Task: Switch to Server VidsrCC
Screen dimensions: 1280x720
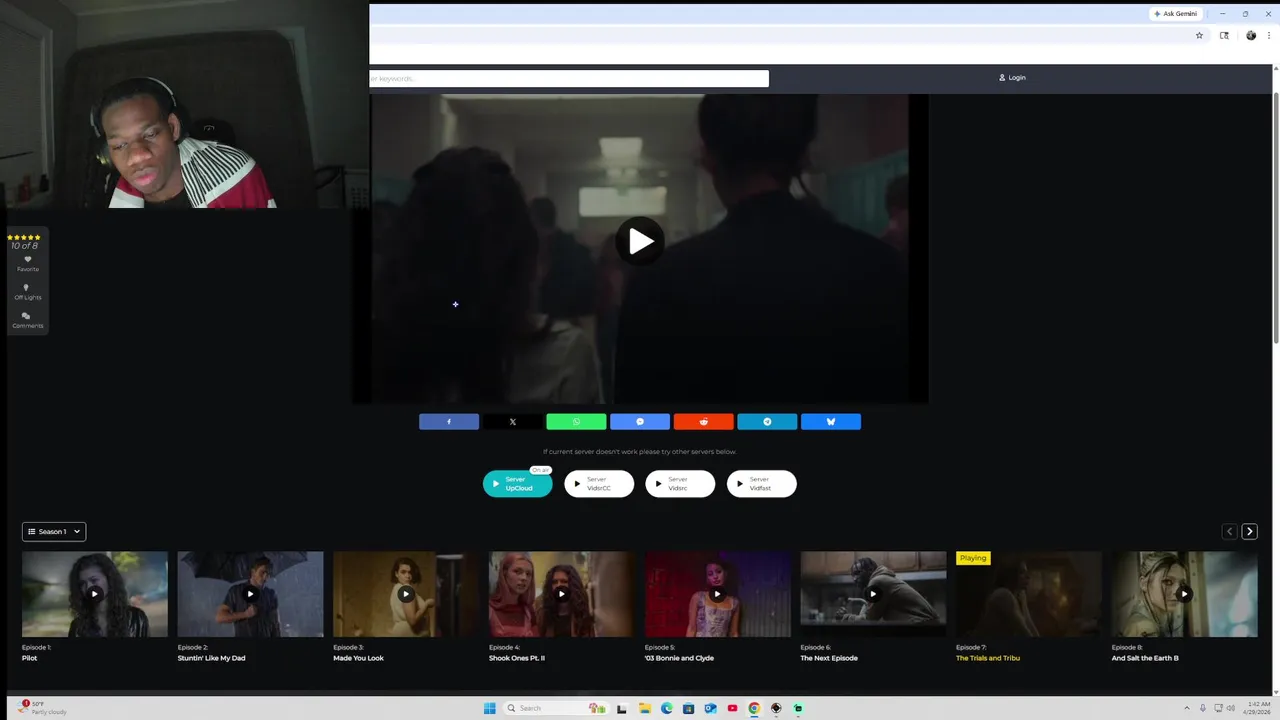Action: pyautogui.click(x=599, y=484)
